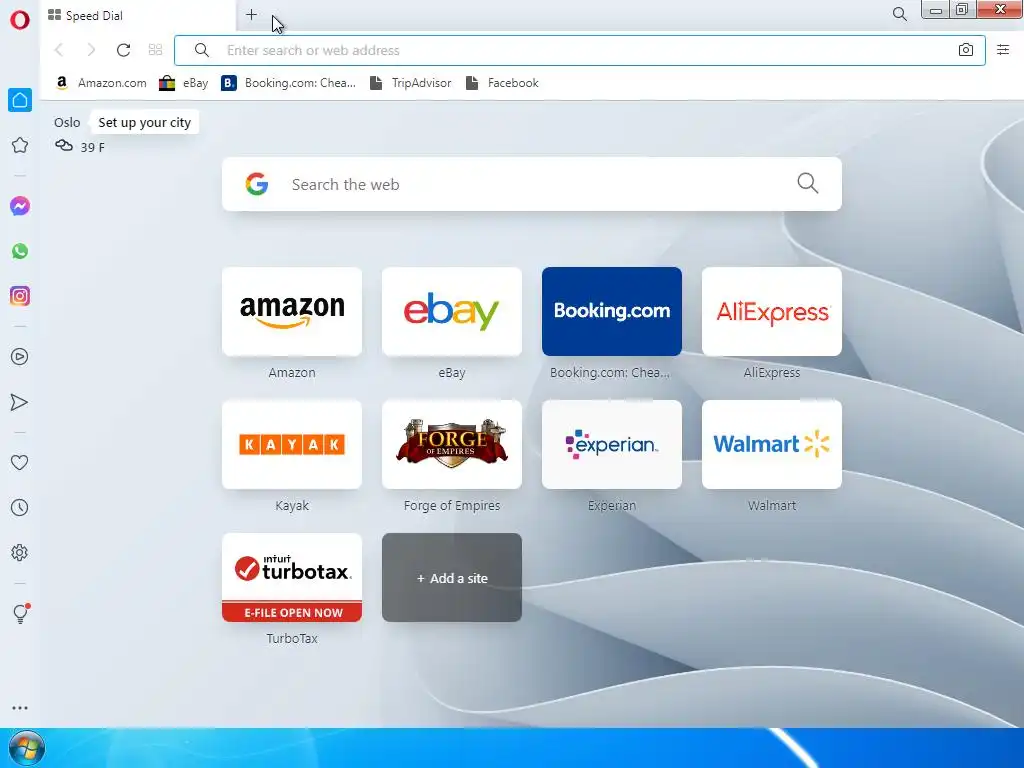This screenshot has height=768, width=1024.
Task: Go forward to next page
Action: [x=91, y=50]
